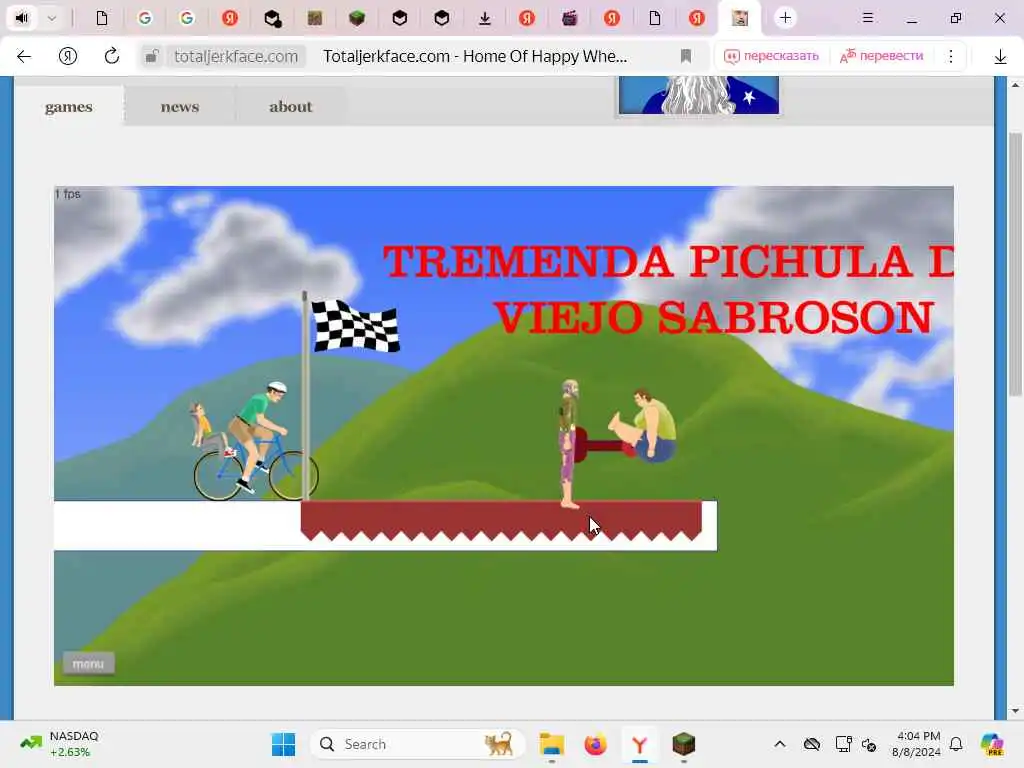Open the about section tab
The width and height of the screenshot is (1024, 768).
pyautogui.click(x=291, y=106)
